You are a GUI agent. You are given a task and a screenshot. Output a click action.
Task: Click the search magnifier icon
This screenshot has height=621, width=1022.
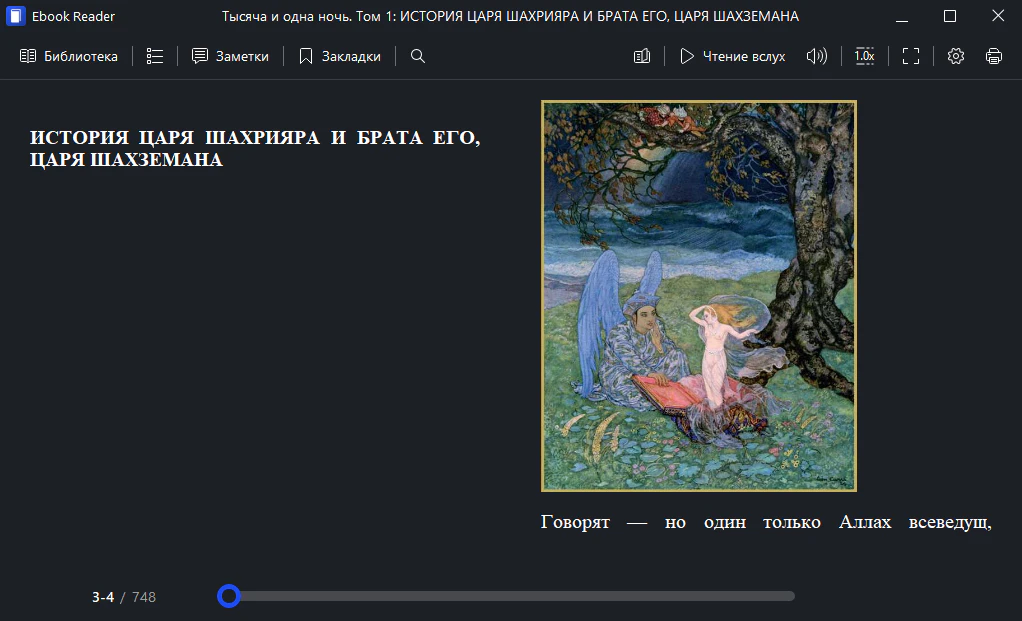coord(418,57)
